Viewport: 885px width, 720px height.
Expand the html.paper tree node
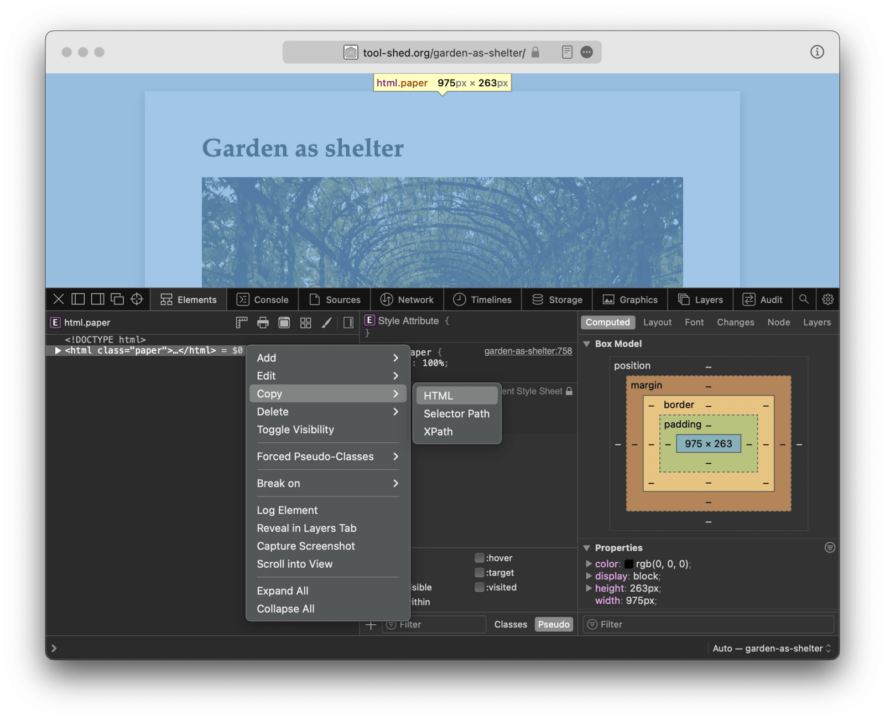pos(58,350)
